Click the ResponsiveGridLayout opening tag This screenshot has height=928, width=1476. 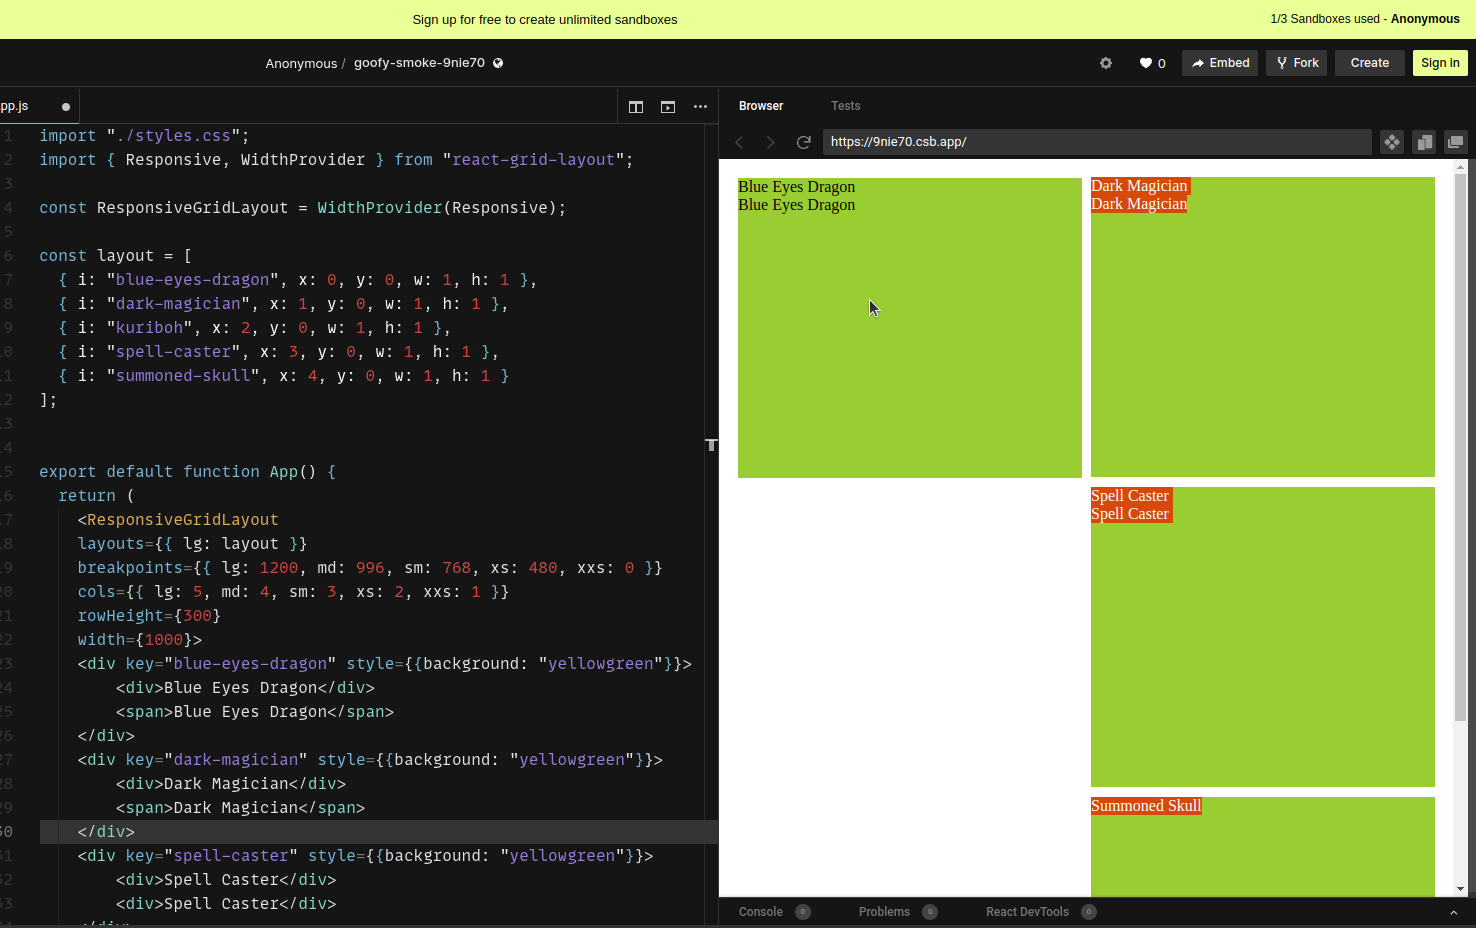178,520
